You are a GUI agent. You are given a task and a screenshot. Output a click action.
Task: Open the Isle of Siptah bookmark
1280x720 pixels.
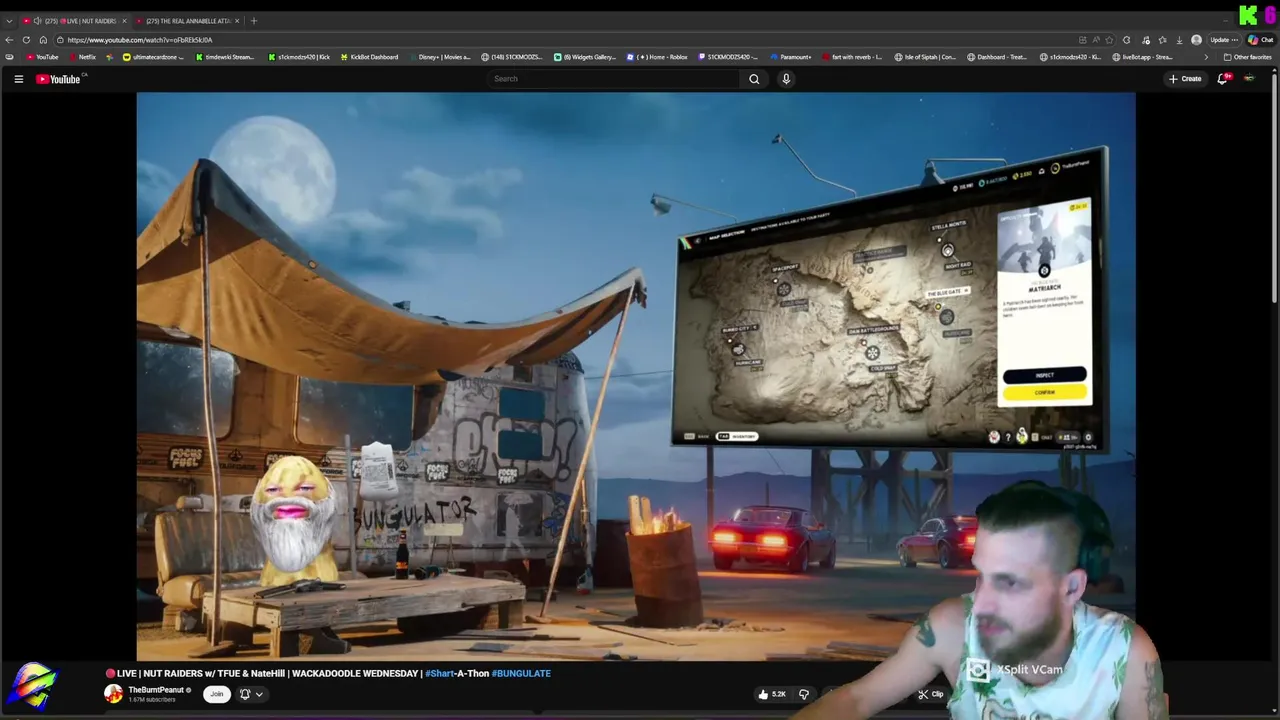tap(925, 57)
